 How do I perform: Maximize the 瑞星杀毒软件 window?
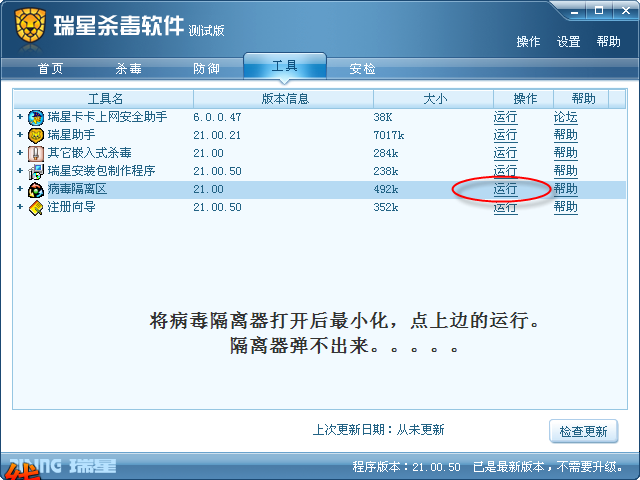(x=599, y=11)
